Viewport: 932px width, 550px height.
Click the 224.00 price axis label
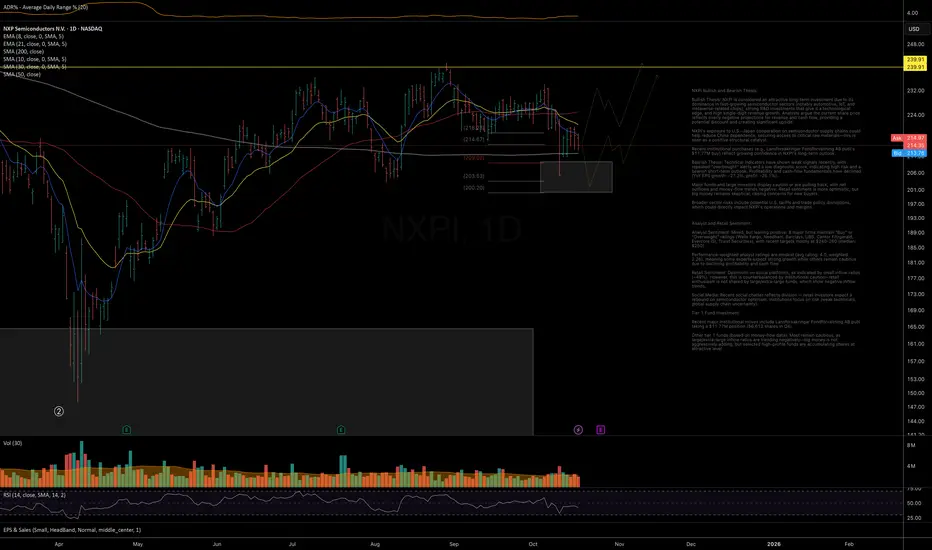915,115
